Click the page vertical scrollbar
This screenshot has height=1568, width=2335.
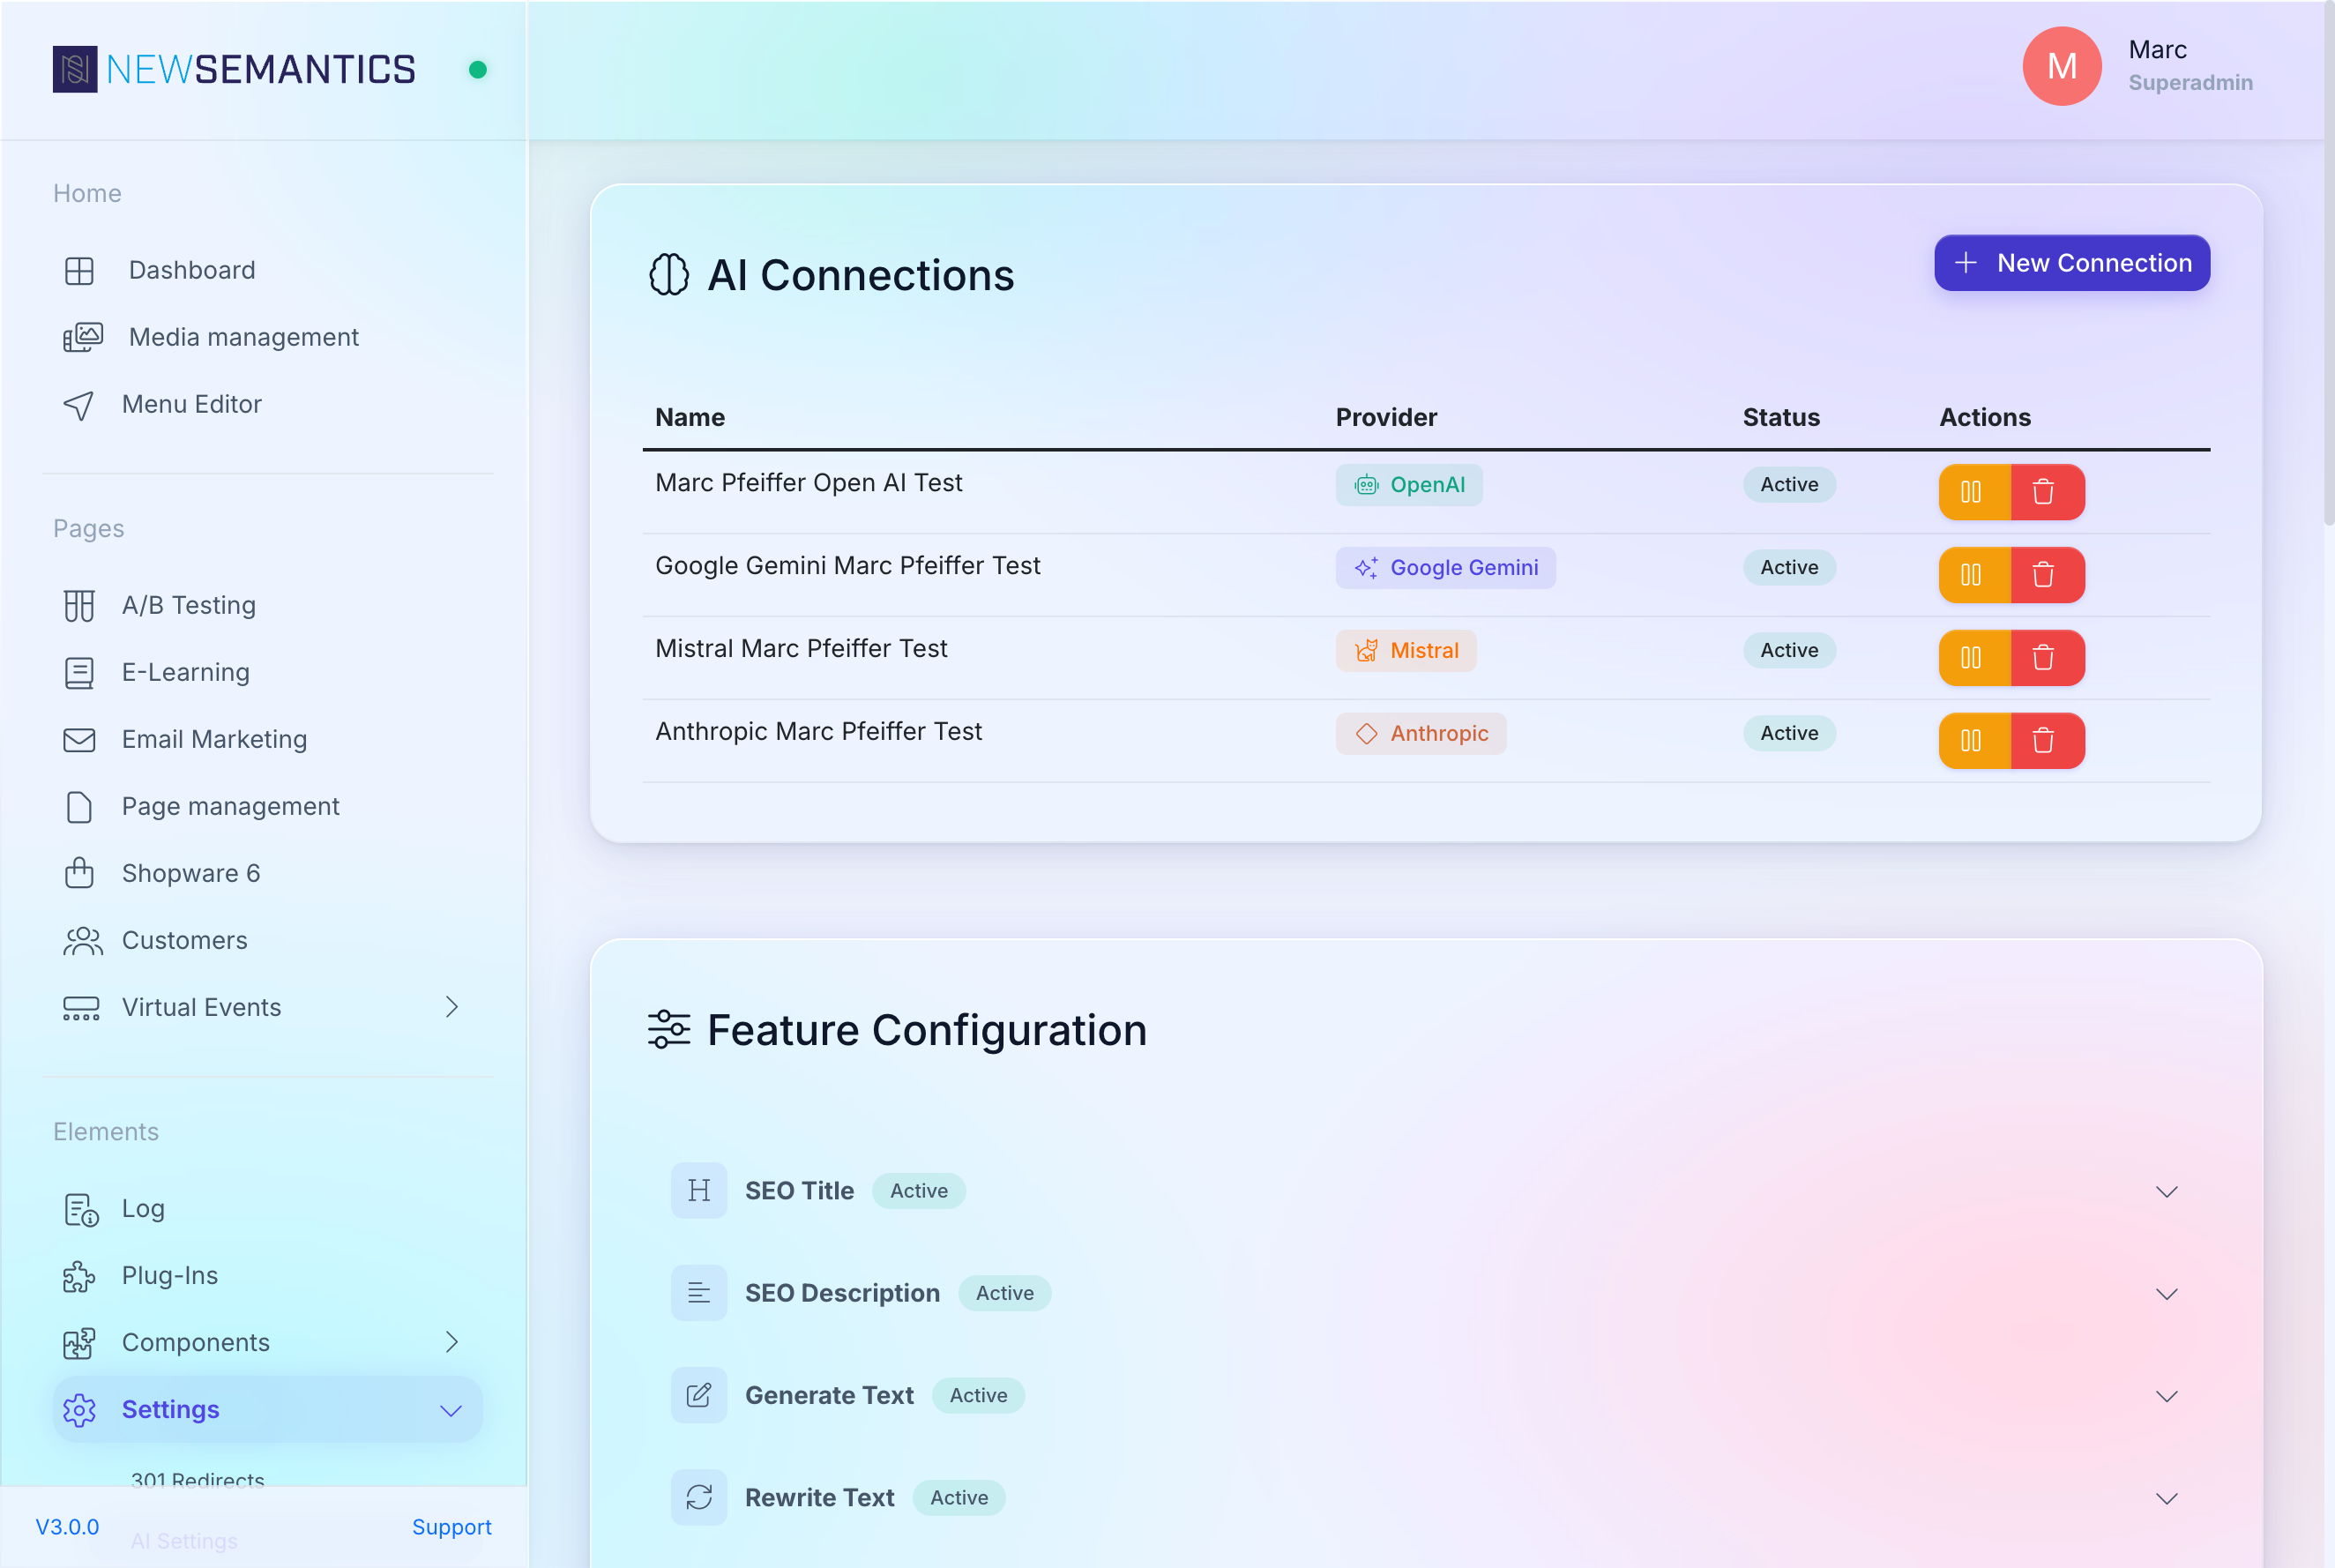(2328, 265)
